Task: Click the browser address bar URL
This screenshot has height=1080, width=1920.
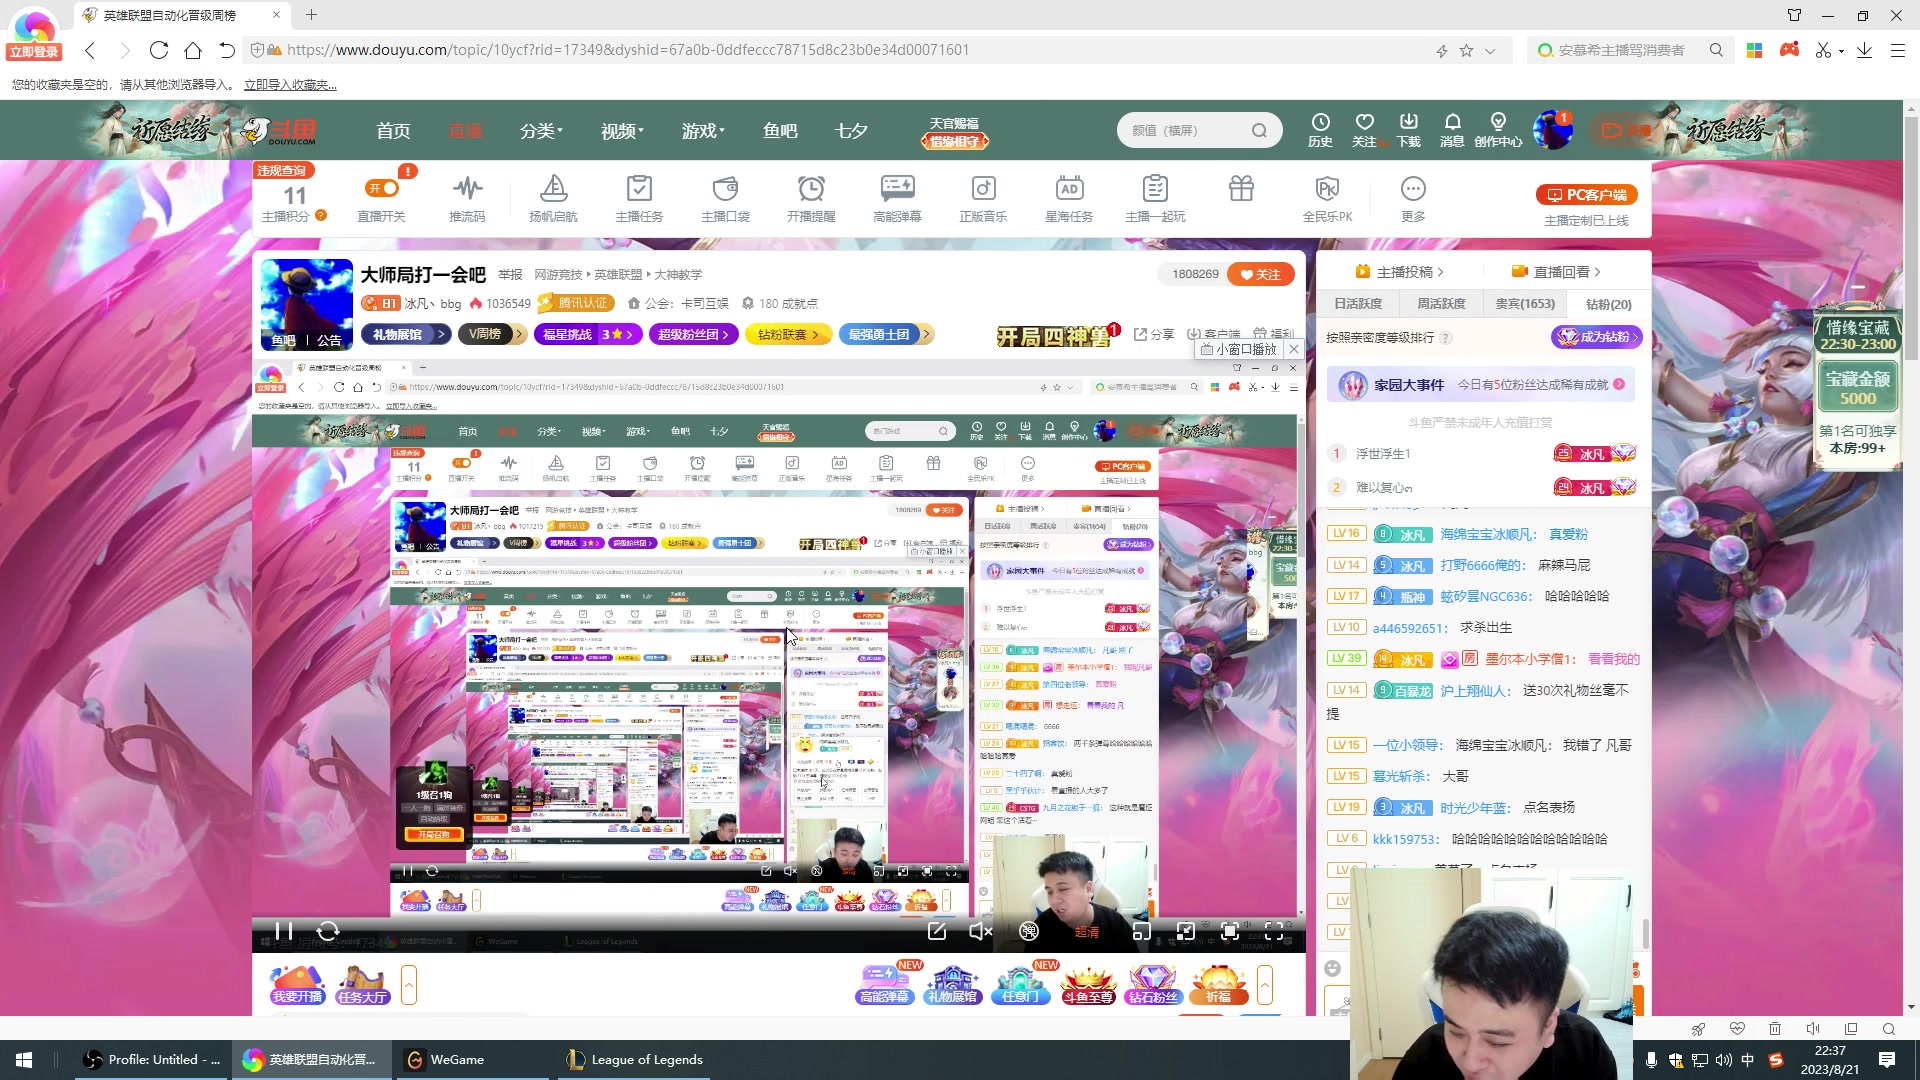Action: pos(628,50)
